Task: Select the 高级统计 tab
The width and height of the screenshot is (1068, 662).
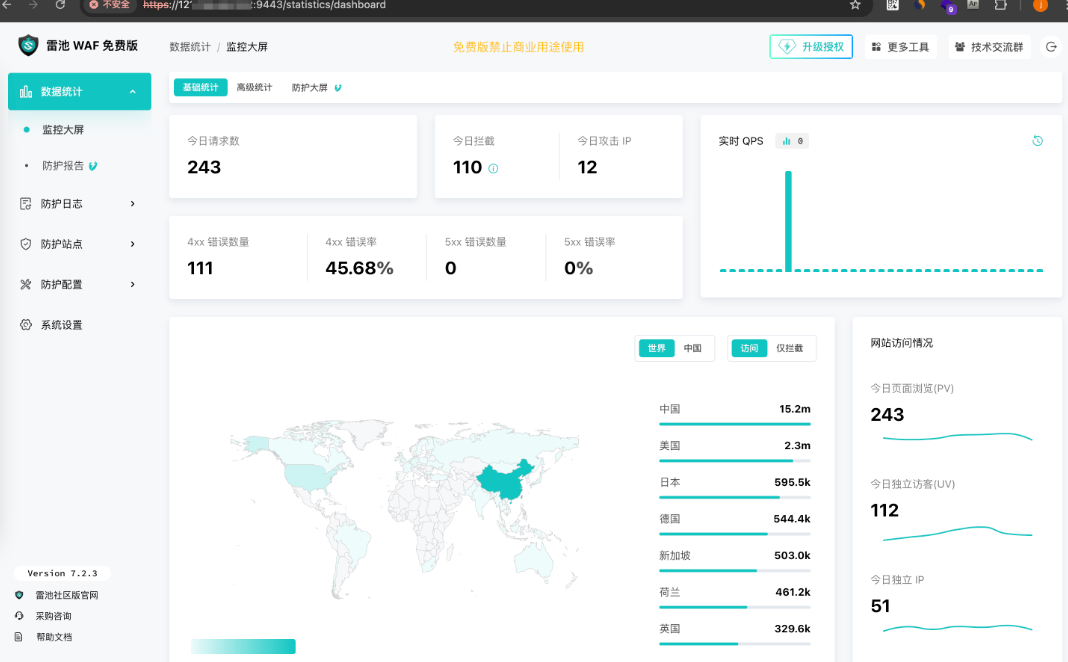Action: [x=254, y=87]
